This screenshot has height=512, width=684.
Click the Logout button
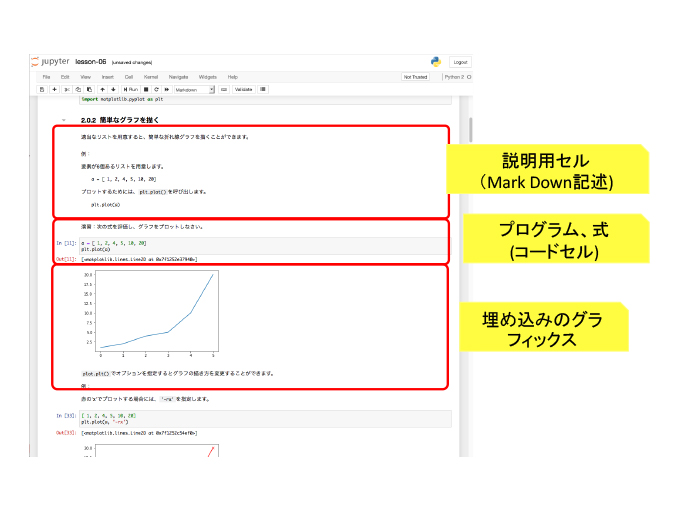[460, 62]
